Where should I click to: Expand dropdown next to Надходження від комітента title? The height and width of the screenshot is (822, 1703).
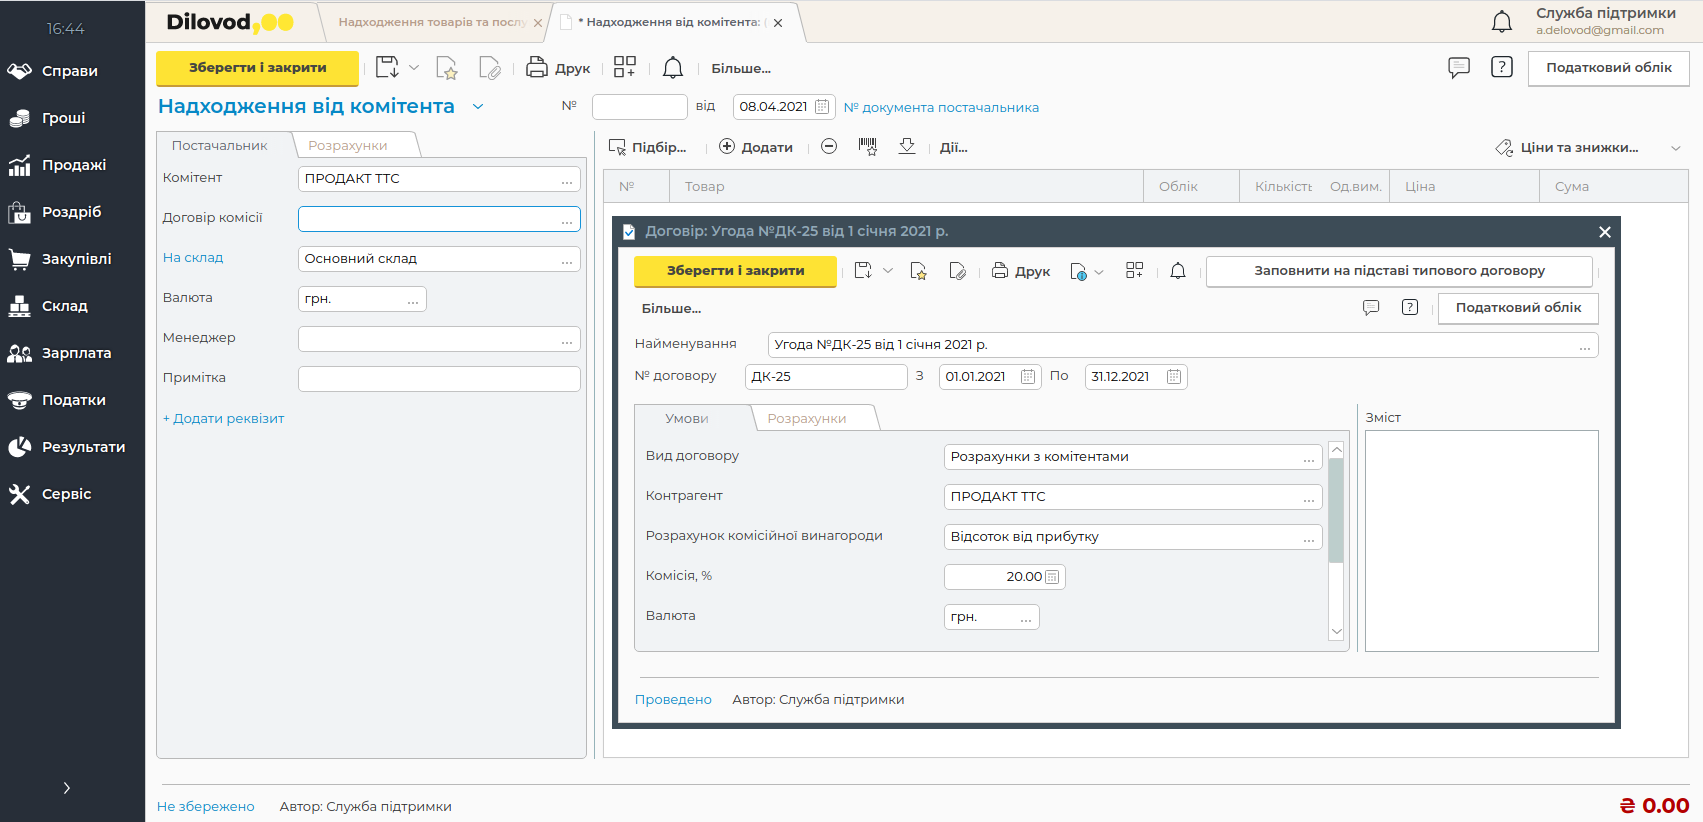pyautogui.click(x=478, y=107)
